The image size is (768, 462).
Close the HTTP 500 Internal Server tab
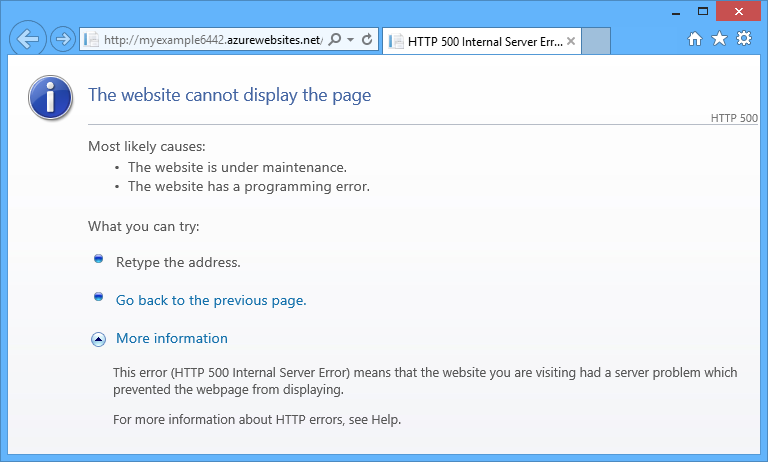coord(571,41)
